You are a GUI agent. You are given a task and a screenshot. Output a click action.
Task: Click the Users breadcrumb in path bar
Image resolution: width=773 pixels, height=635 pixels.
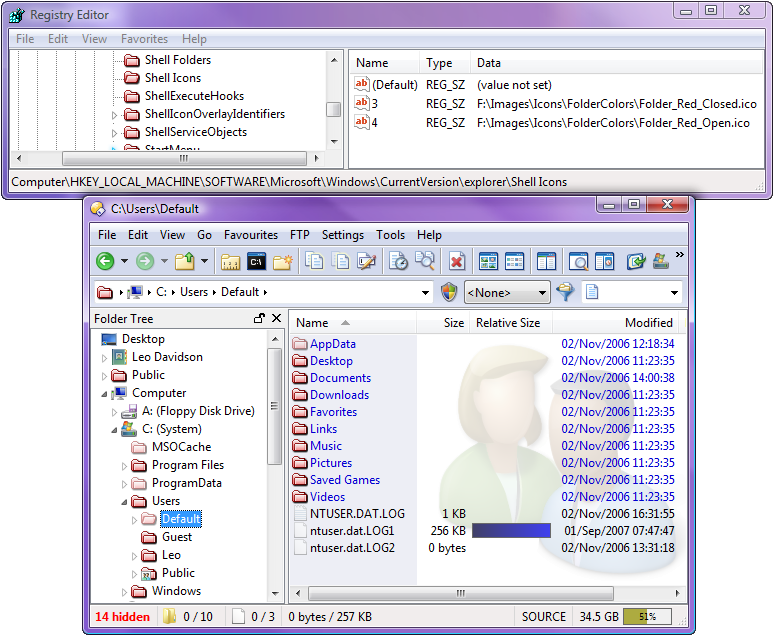click(x=194, y=292)
